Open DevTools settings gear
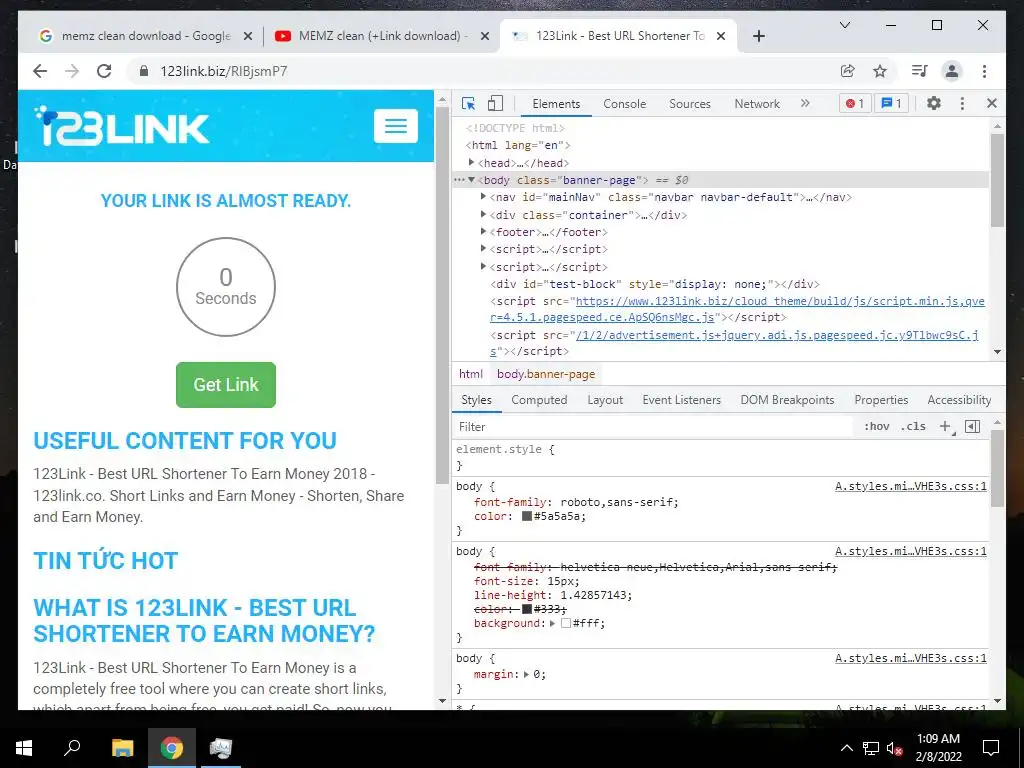 [934, 103]
